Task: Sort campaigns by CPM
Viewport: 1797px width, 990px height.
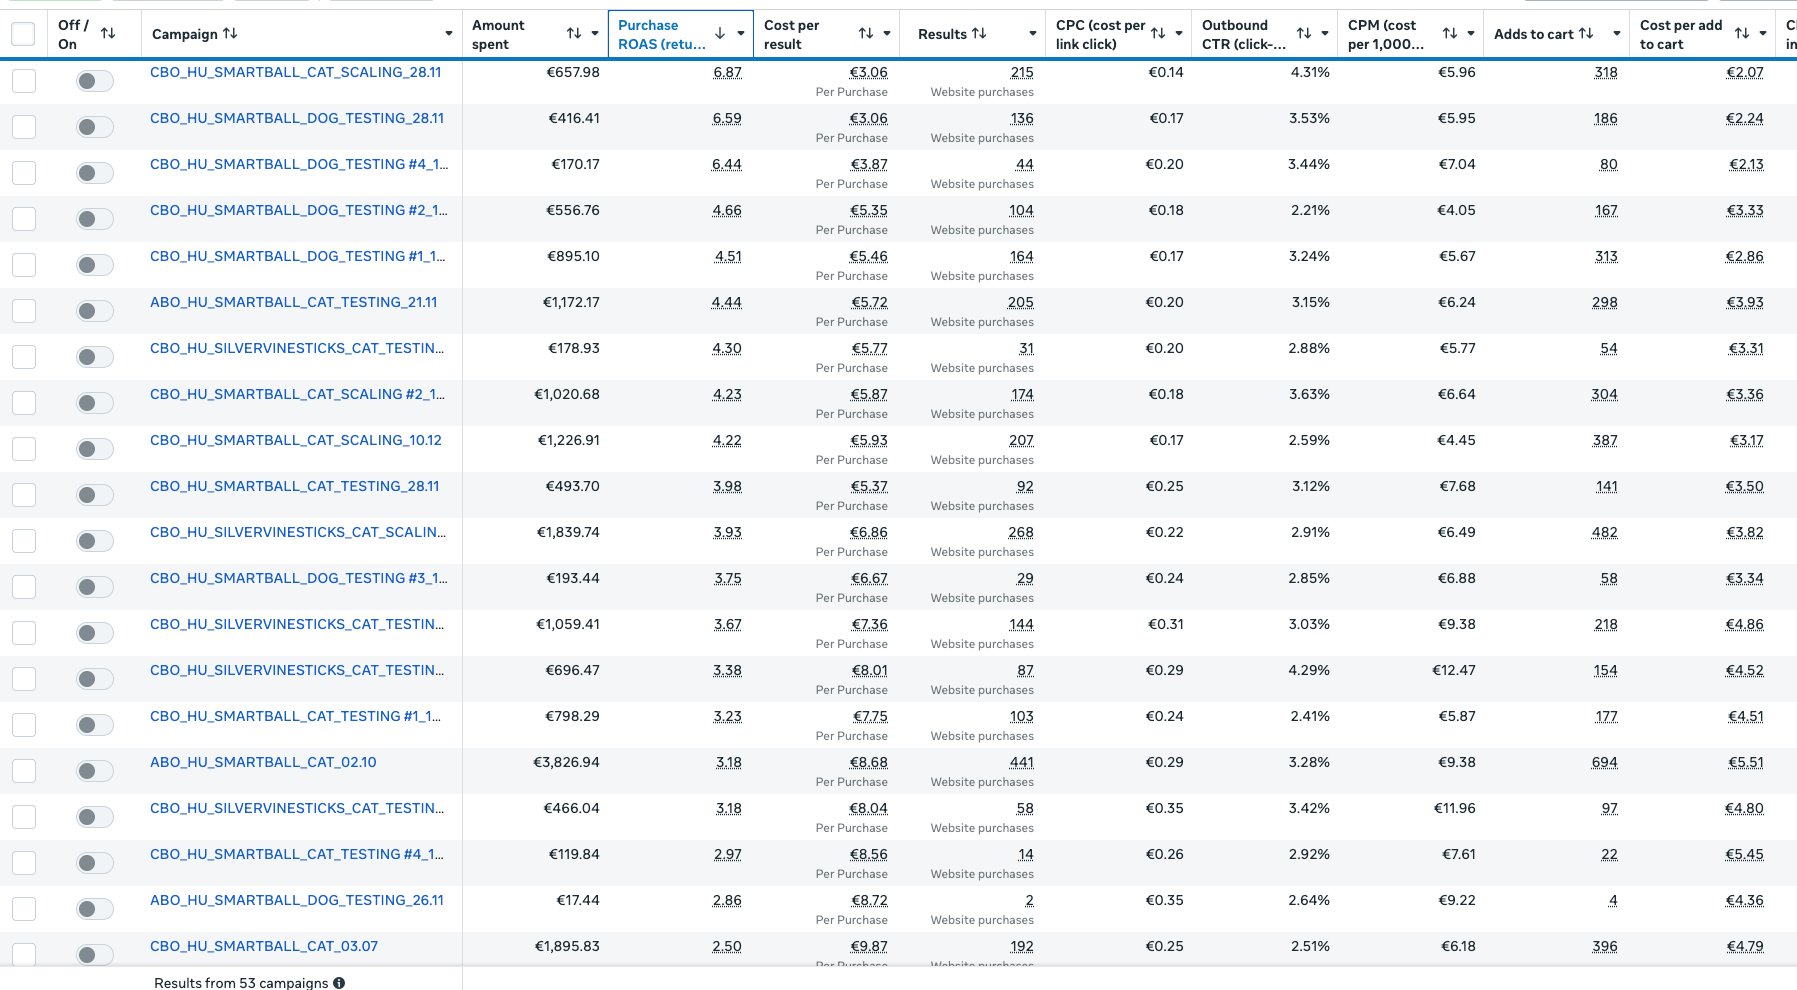Action: click(x=1449, y=33)
